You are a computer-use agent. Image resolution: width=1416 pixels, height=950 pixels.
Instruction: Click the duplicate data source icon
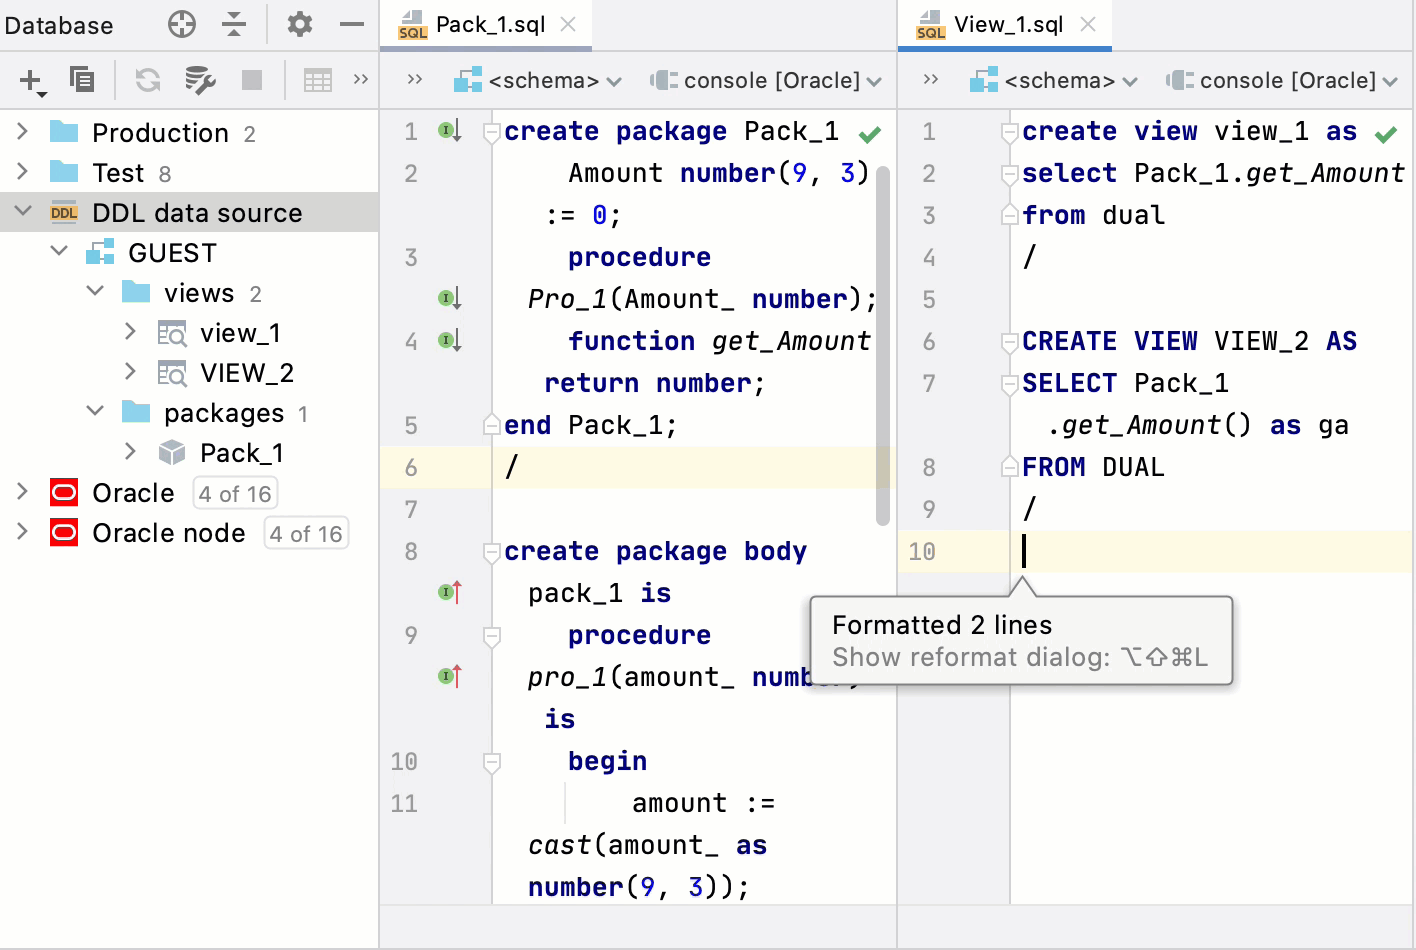click(x=81, y=80)
